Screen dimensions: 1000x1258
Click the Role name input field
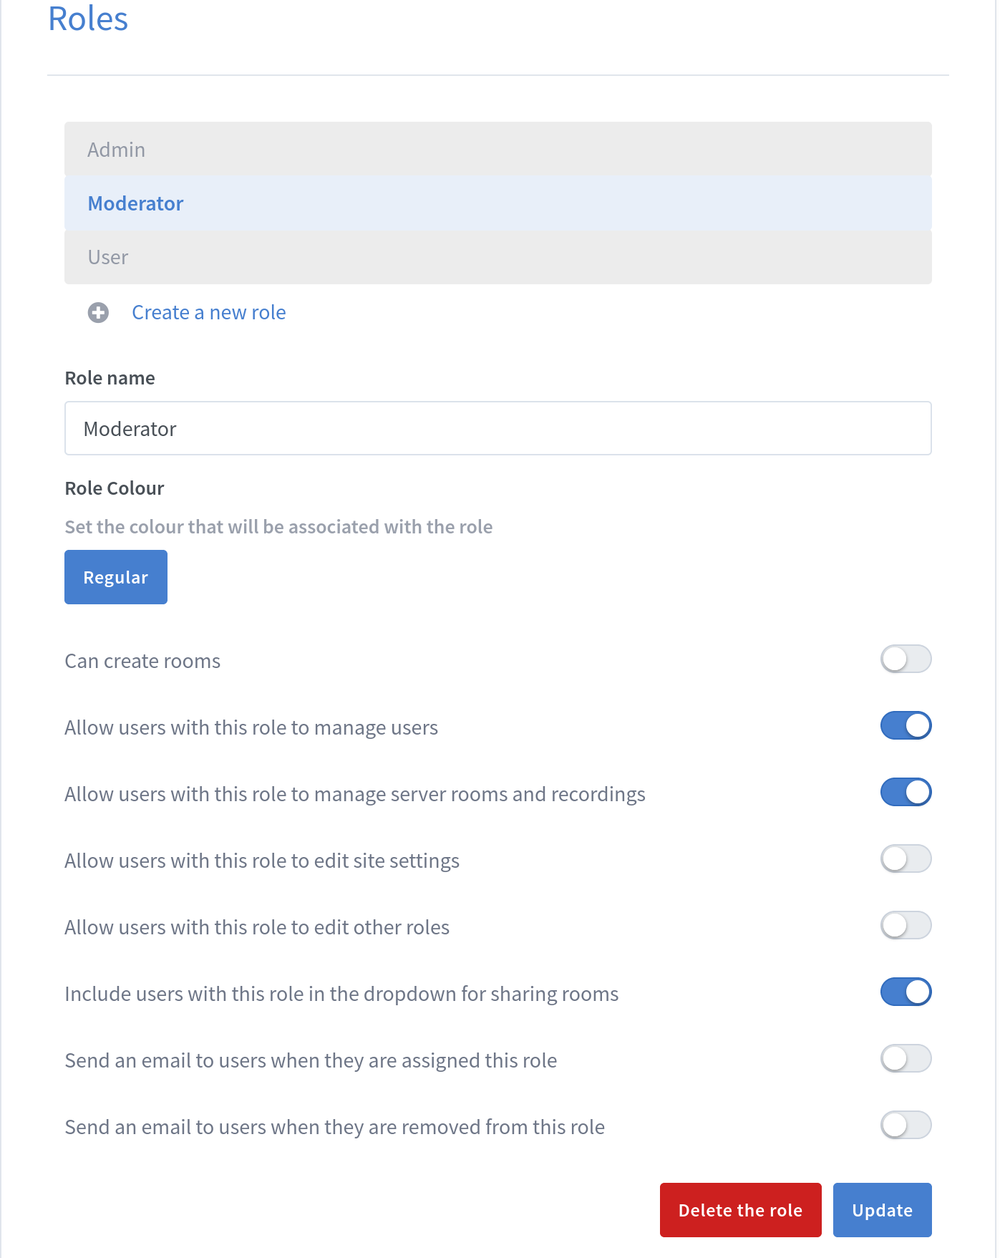497,429
